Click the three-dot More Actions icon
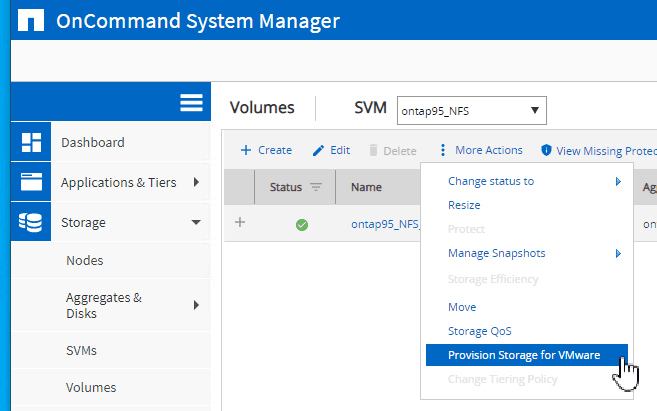 pyautogui.click(x=442, y=150)
